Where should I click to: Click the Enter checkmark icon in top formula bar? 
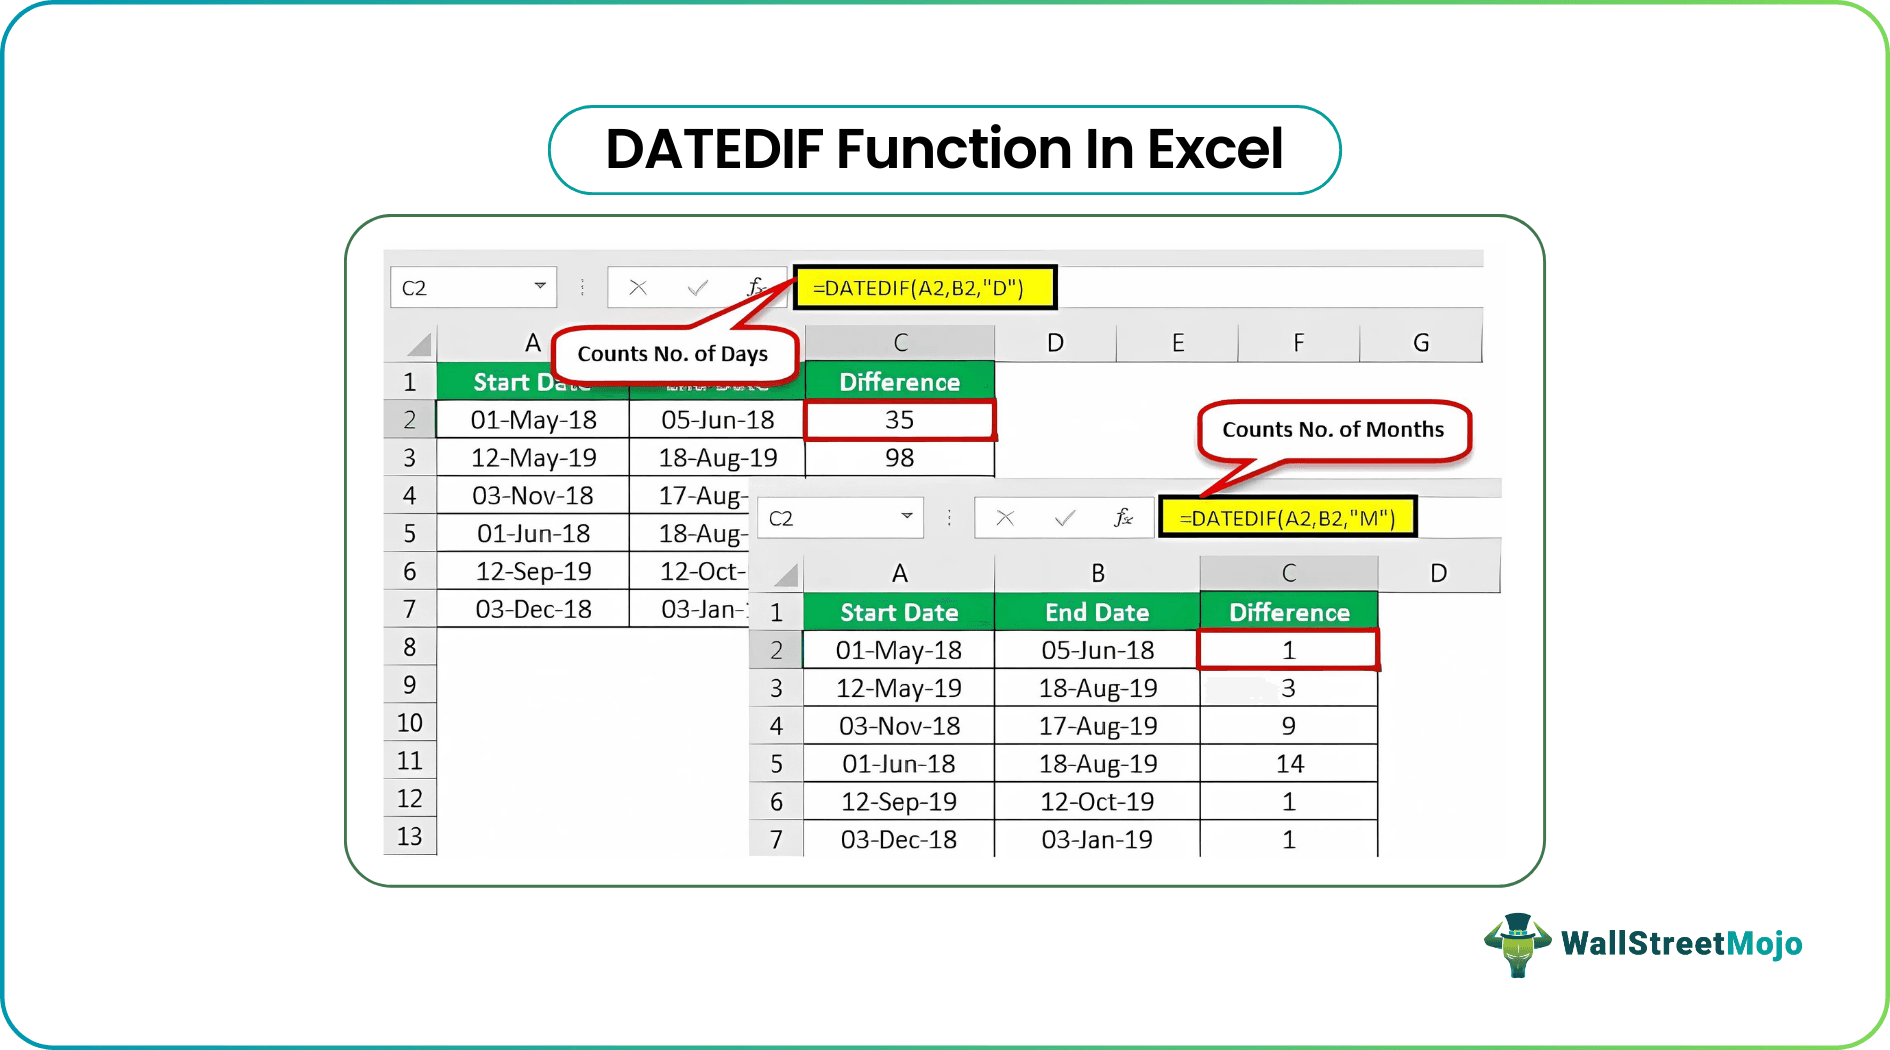(695, 287)
